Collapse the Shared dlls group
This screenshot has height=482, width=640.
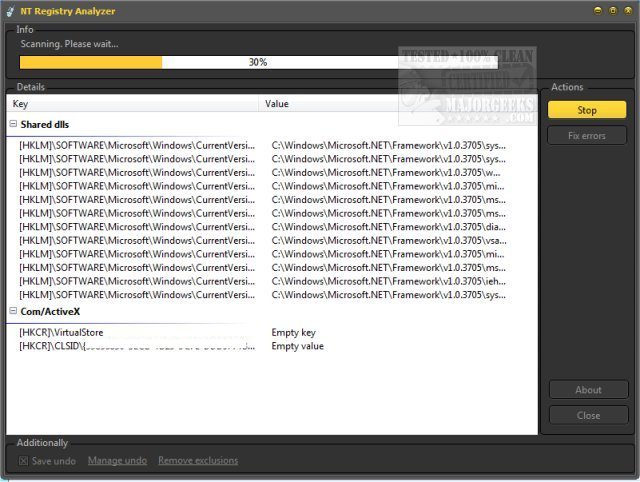(x=13, y=124)
